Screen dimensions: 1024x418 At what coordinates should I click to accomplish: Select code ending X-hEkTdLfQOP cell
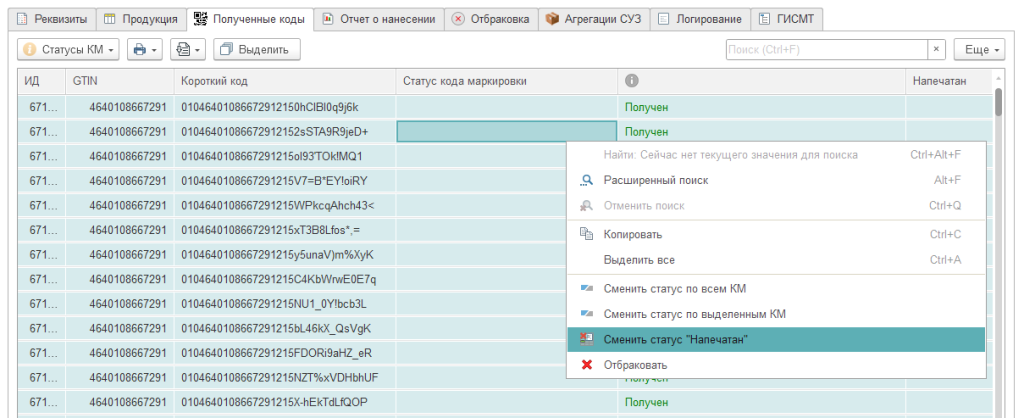[x=285, y=402]
